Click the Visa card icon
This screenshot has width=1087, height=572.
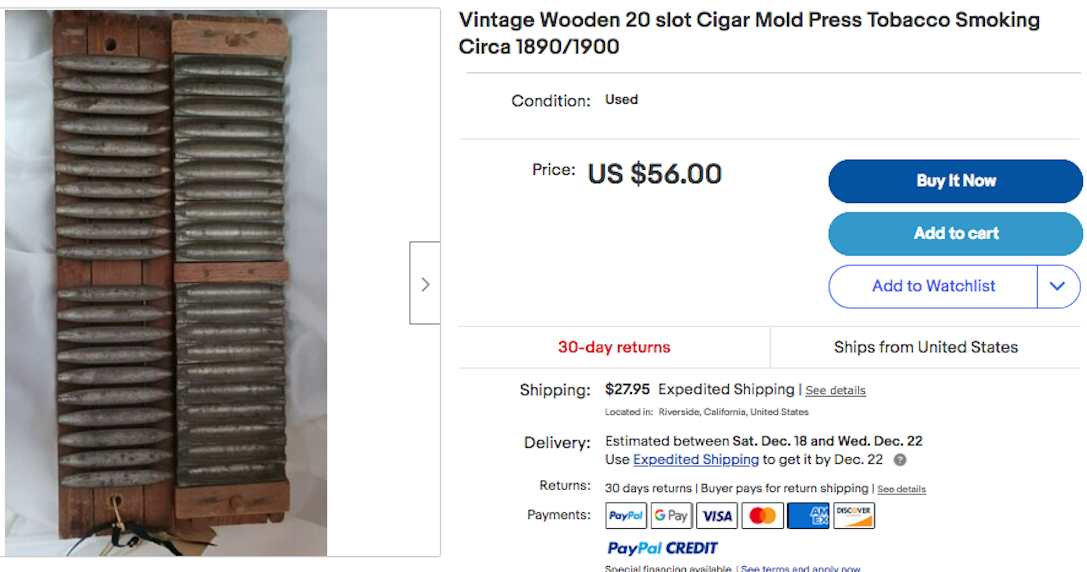[717, 516]
